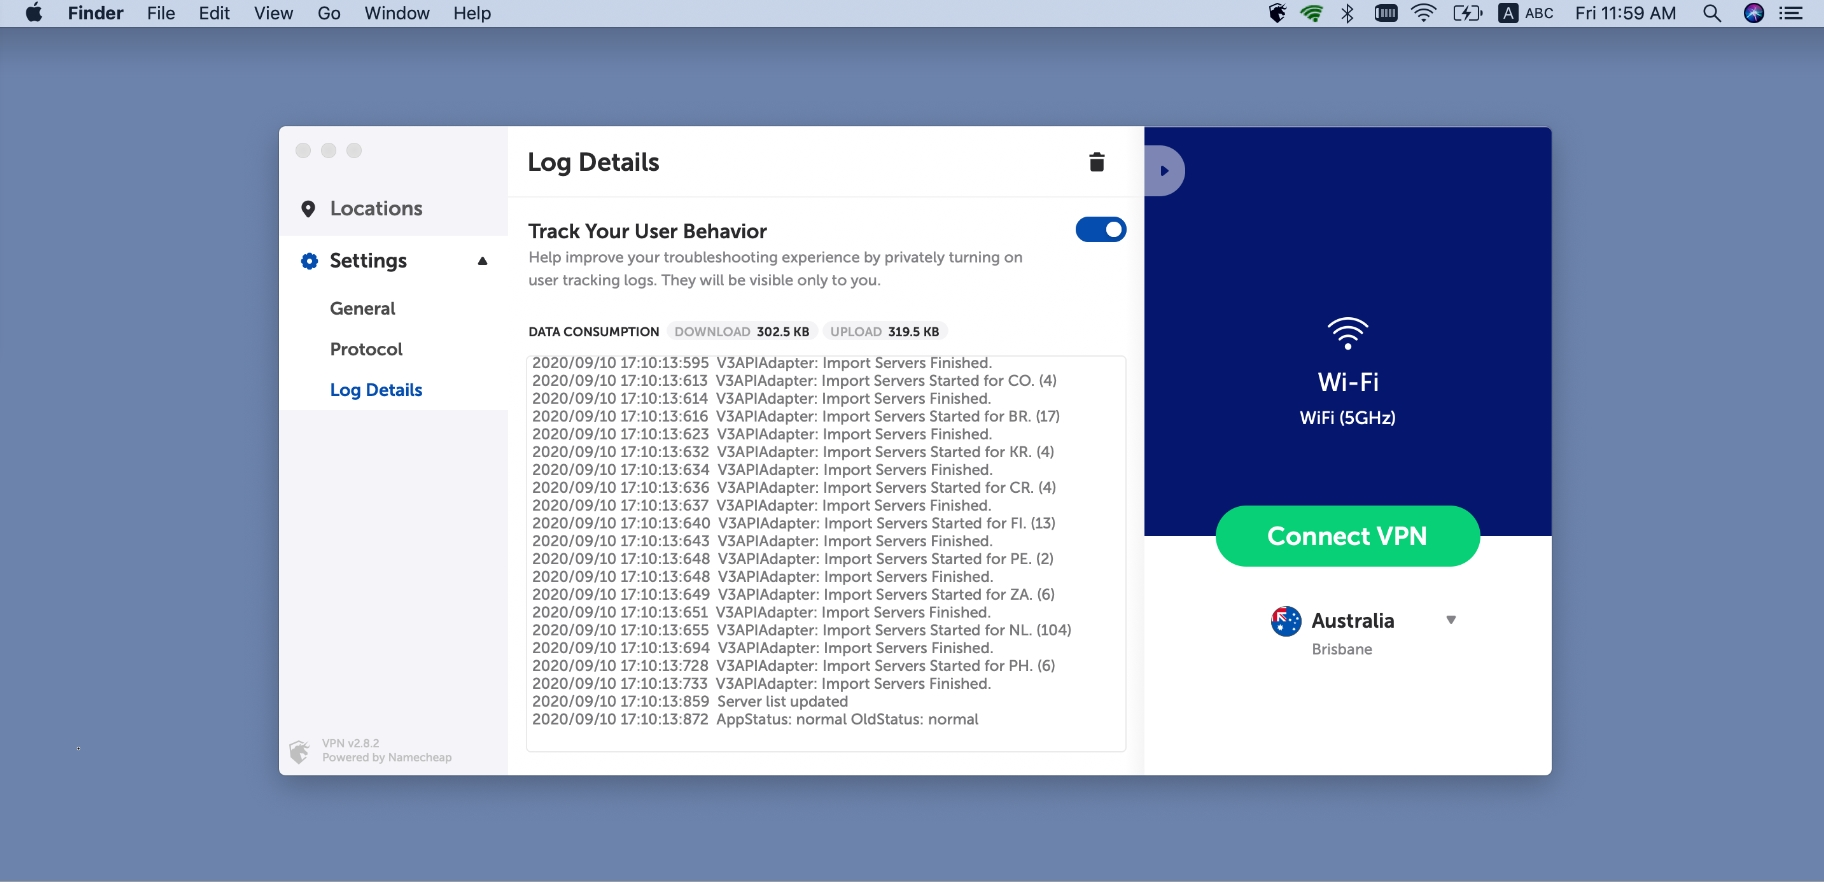The image size is (1824, 882).
Task: Open the File menu
Action: (x=161, y=13)
